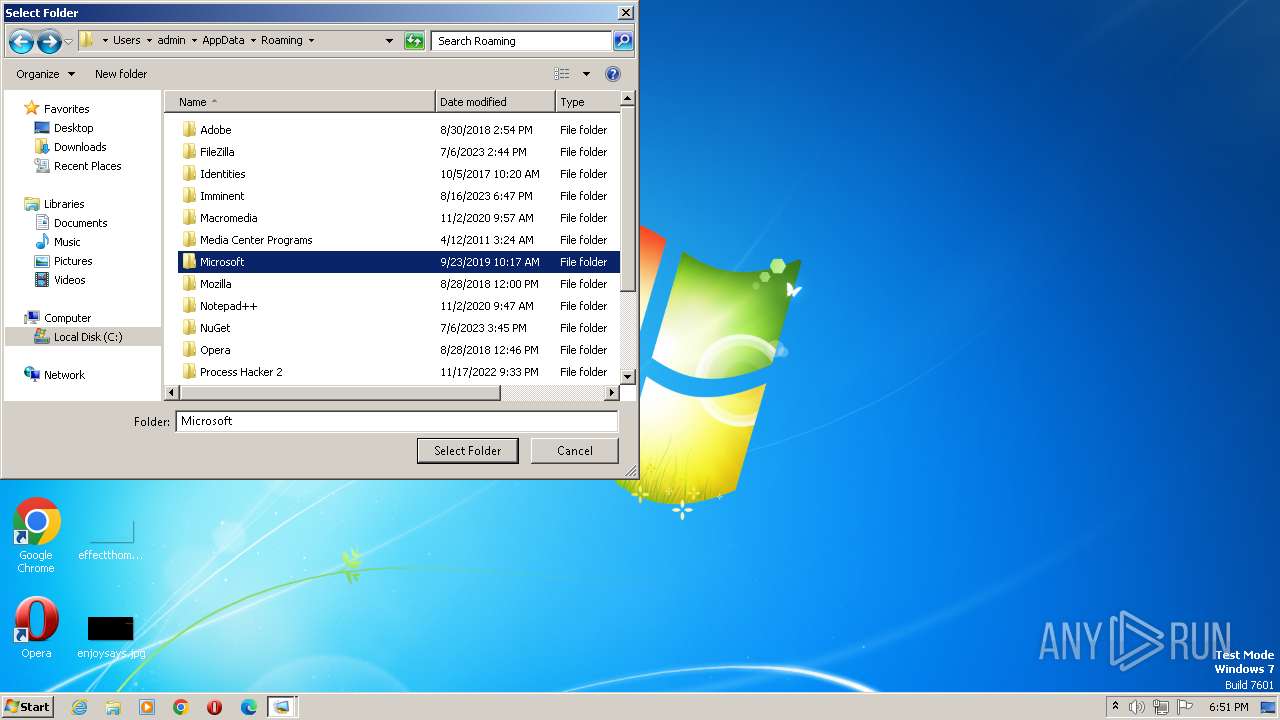Click the New folder button
Screen dimensions: 1280x720
pyautogui.click(x=121, y=74)
